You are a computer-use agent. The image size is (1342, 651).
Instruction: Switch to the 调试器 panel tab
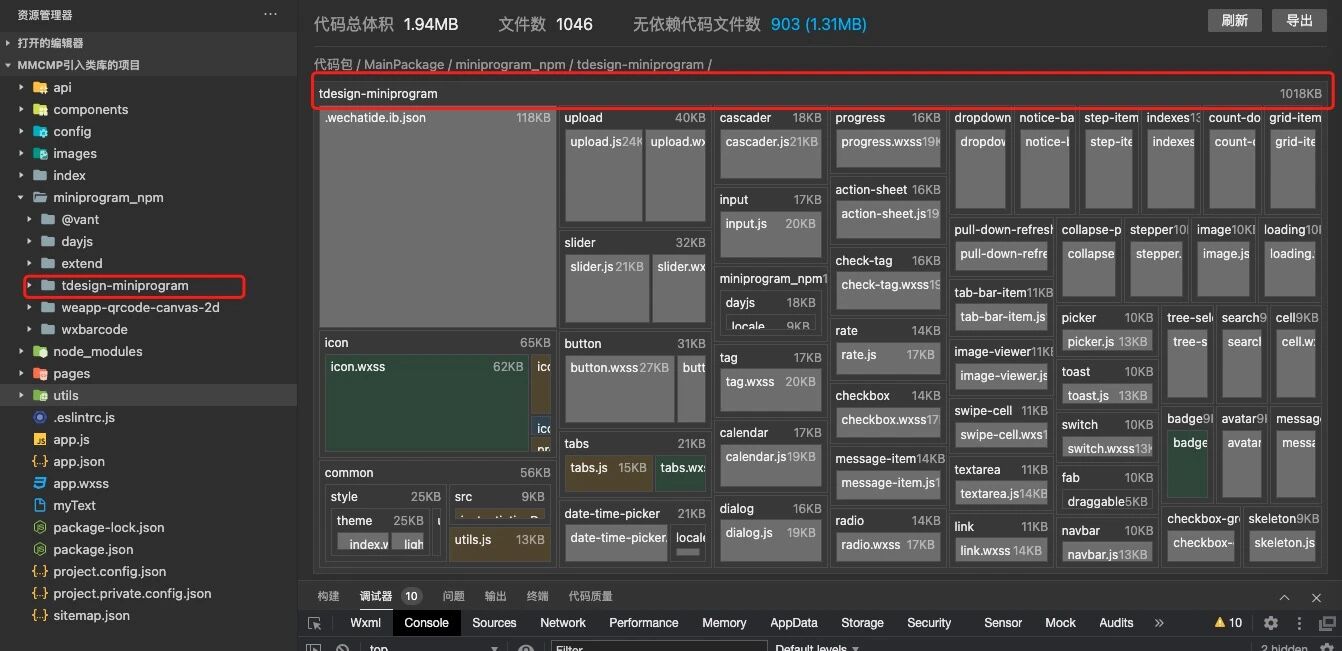(x=376, y=596)
